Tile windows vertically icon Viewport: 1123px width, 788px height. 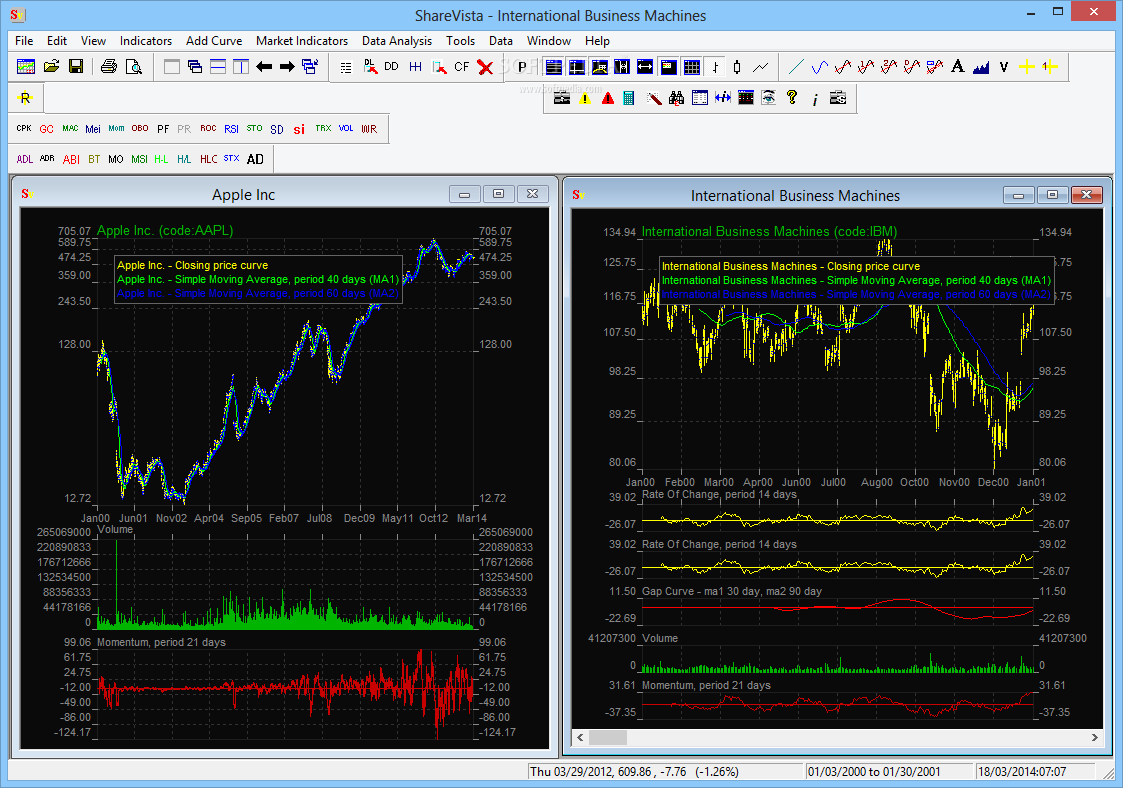[241, 67]
